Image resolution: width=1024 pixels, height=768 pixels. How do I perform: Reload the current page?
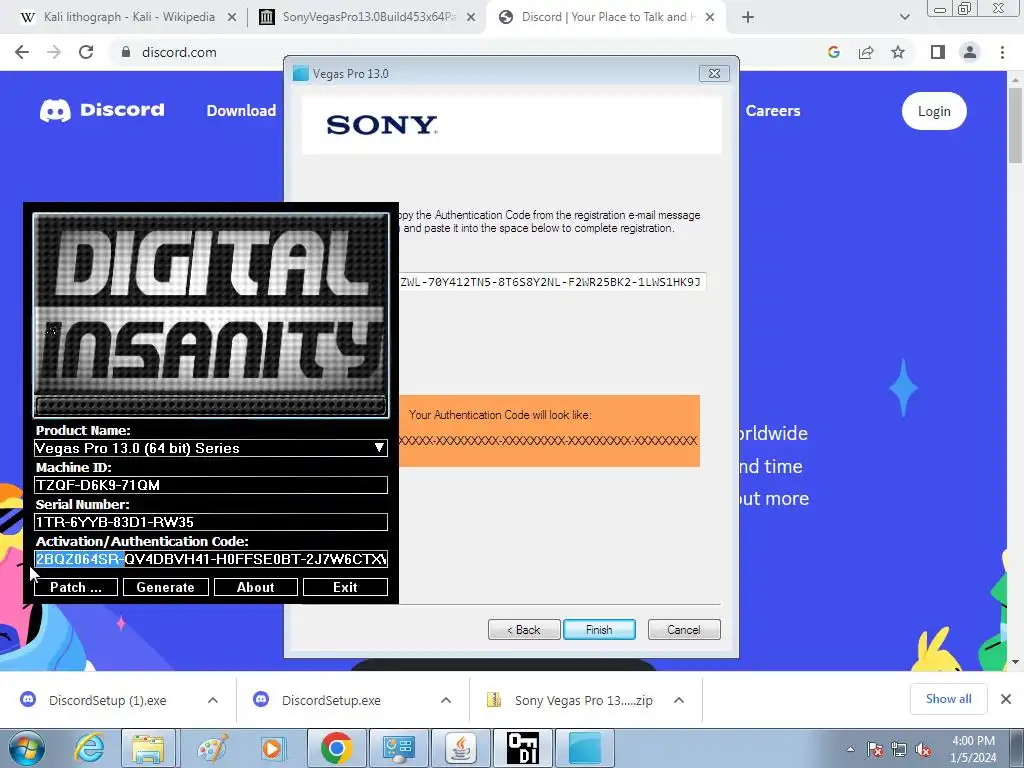click(x=86, y=52)
